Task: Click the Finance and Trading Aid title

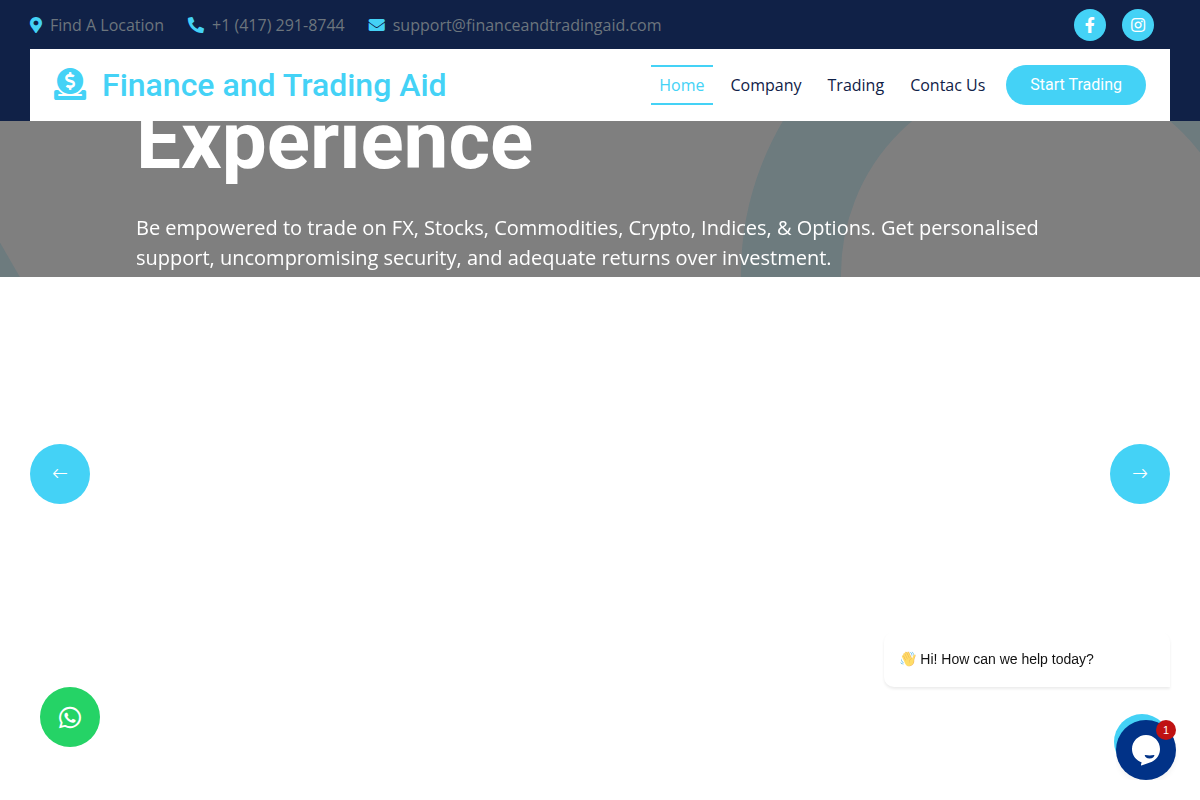Action: 275,85
